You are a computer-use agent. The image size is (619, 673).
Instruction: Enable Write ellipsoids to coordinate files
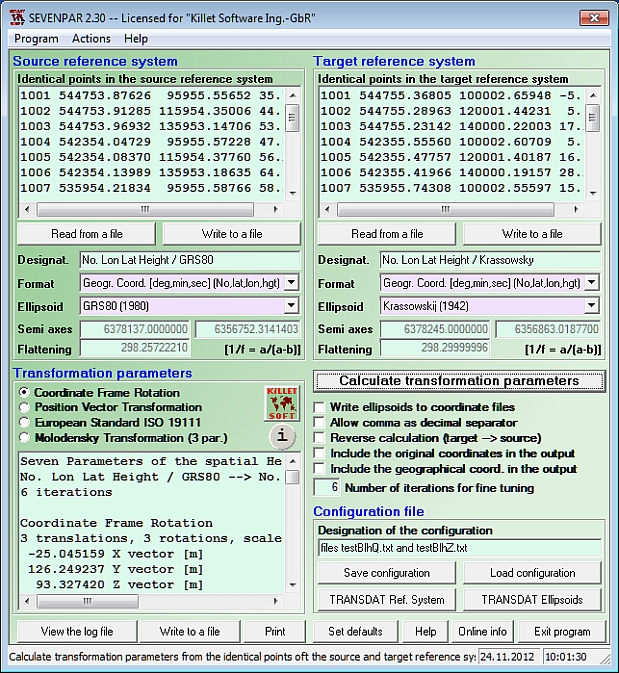319,407
